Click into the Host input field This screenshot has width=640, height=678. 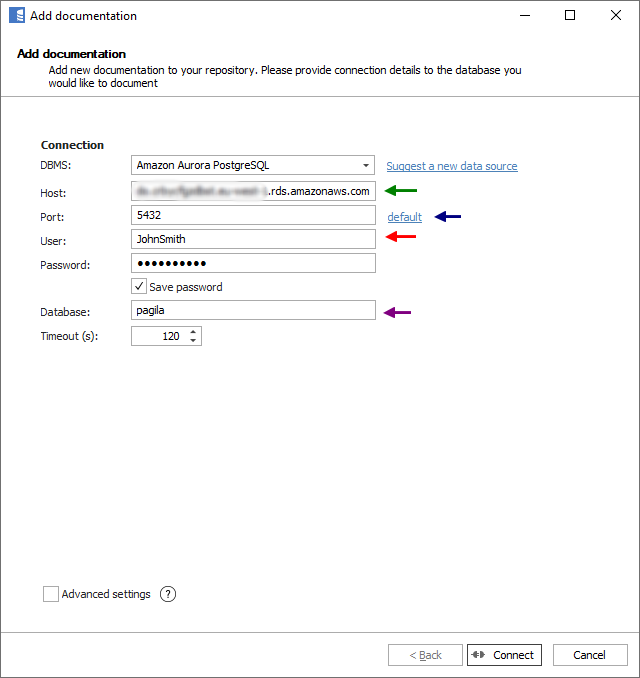pos(253,191)
